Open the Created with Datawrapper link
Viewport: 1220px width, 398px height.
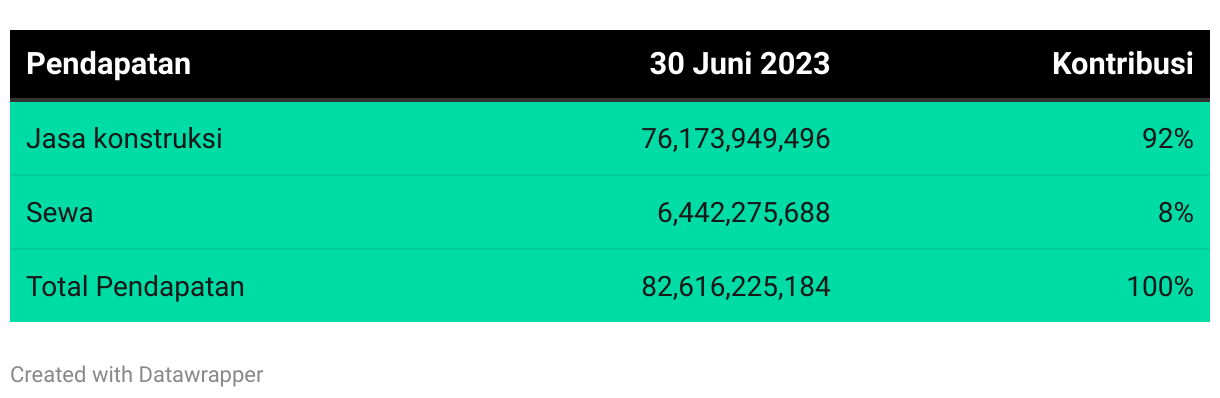[137, 375]
